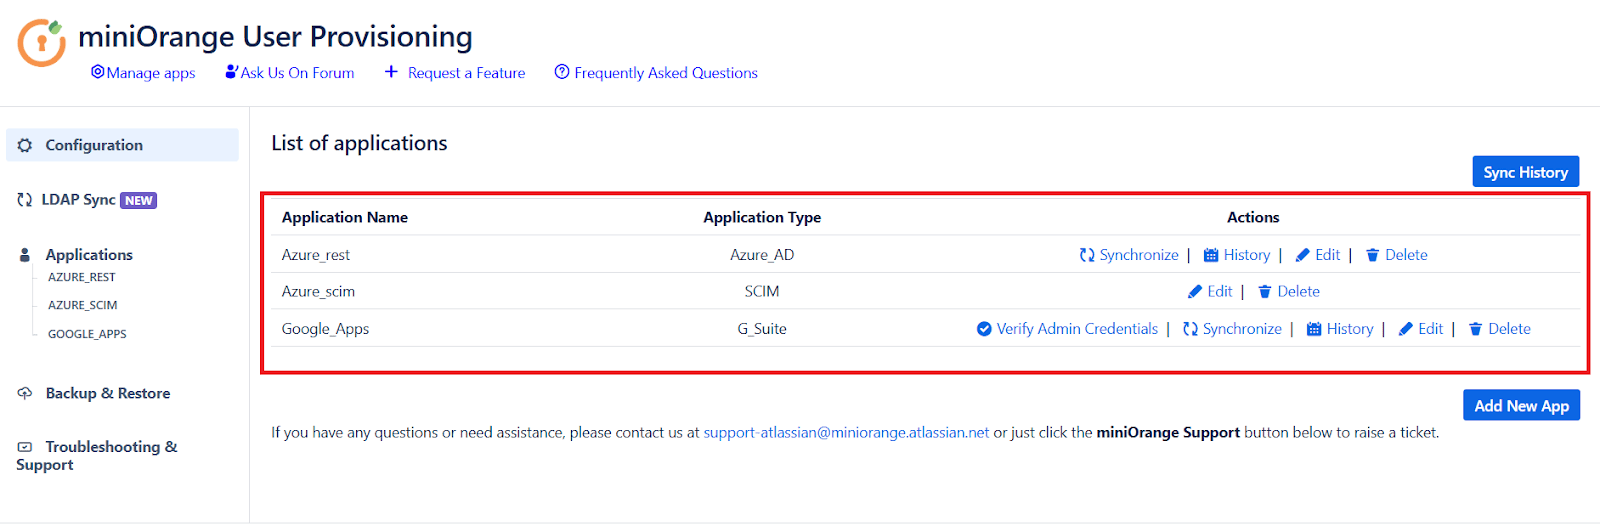This screenshot has height=526, width=1600.
Task: Click the Application Type column header
Action: tap(762, 217)
